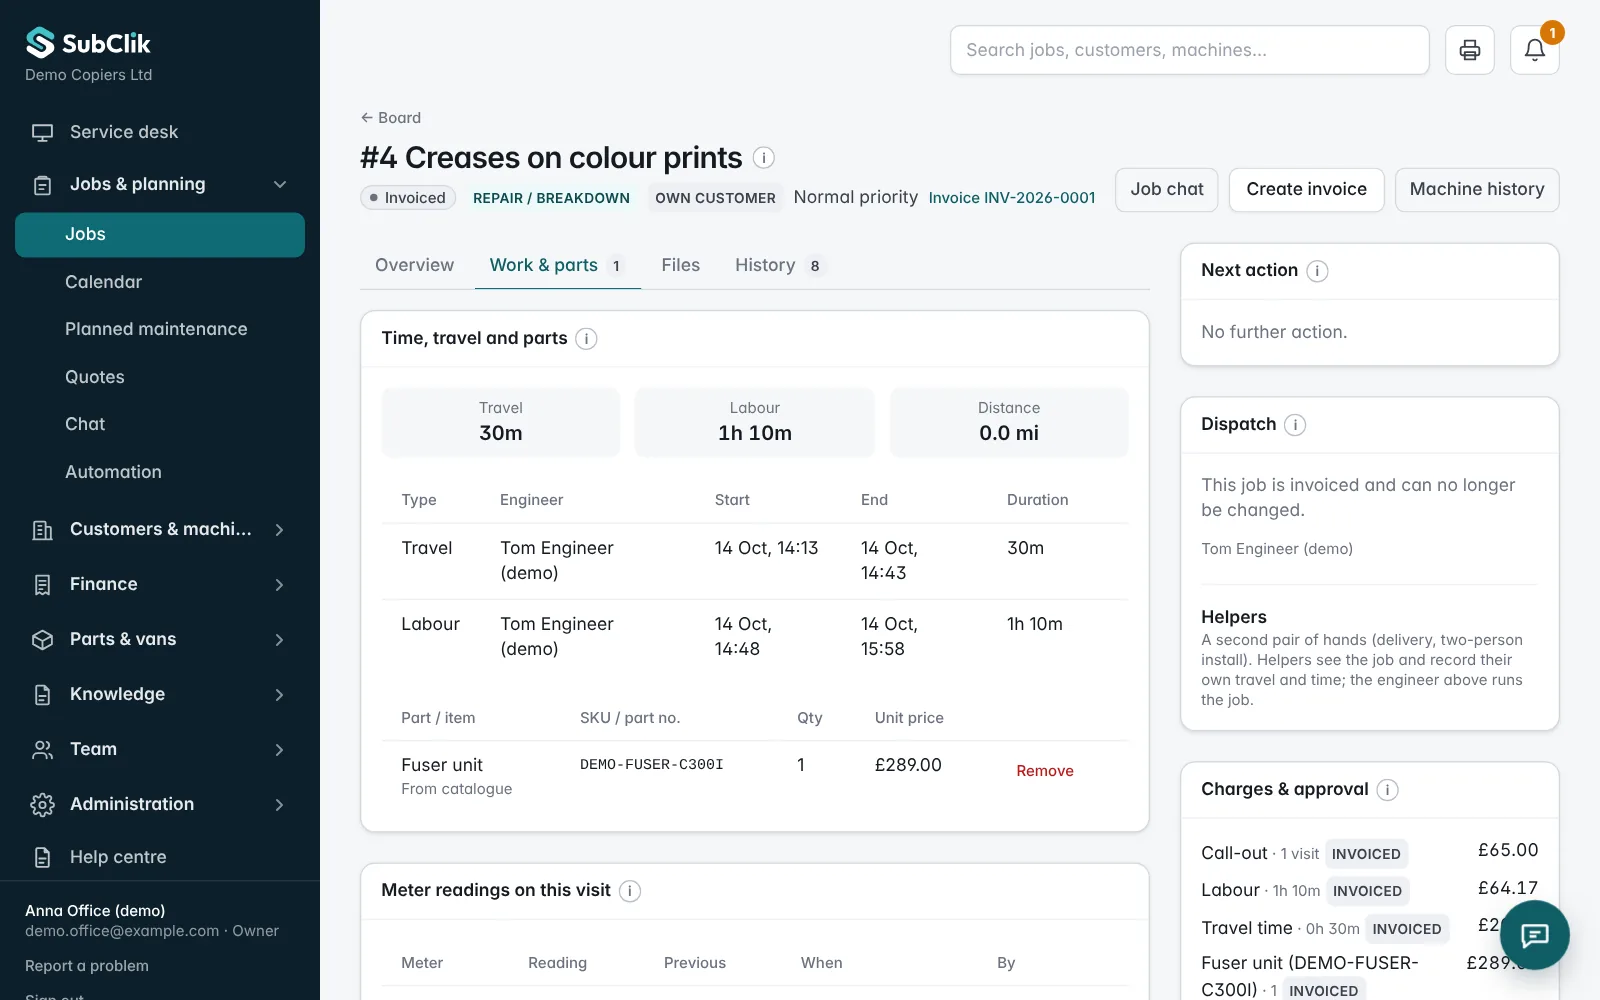
Task: Open Machine history
Action: coord(1477,190)
